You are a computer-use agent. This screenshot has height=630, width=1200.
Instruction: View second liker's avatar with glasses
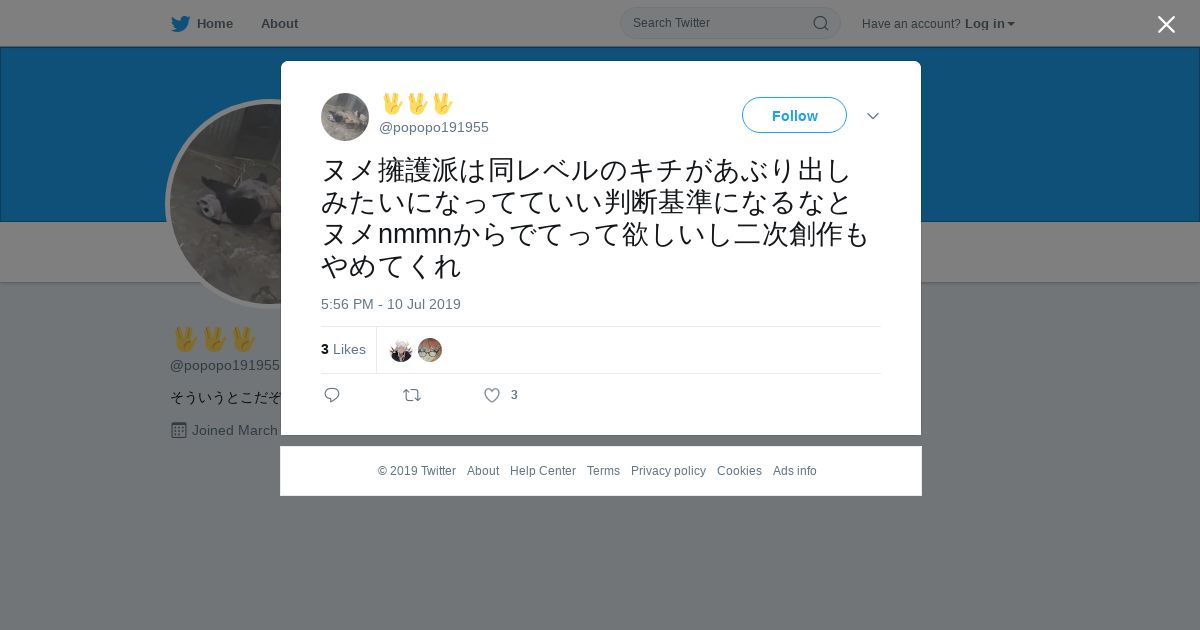[430, 350]
